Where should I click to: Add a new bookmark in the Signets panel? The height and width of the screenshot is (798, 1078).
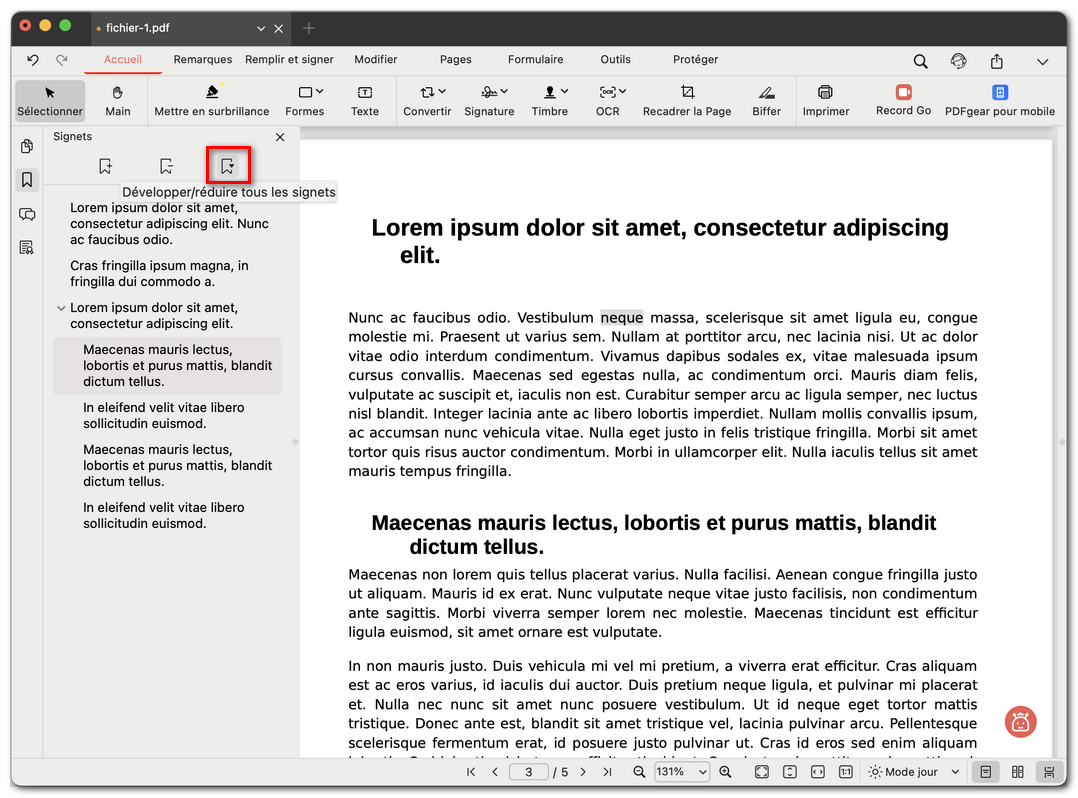point(104,165)
